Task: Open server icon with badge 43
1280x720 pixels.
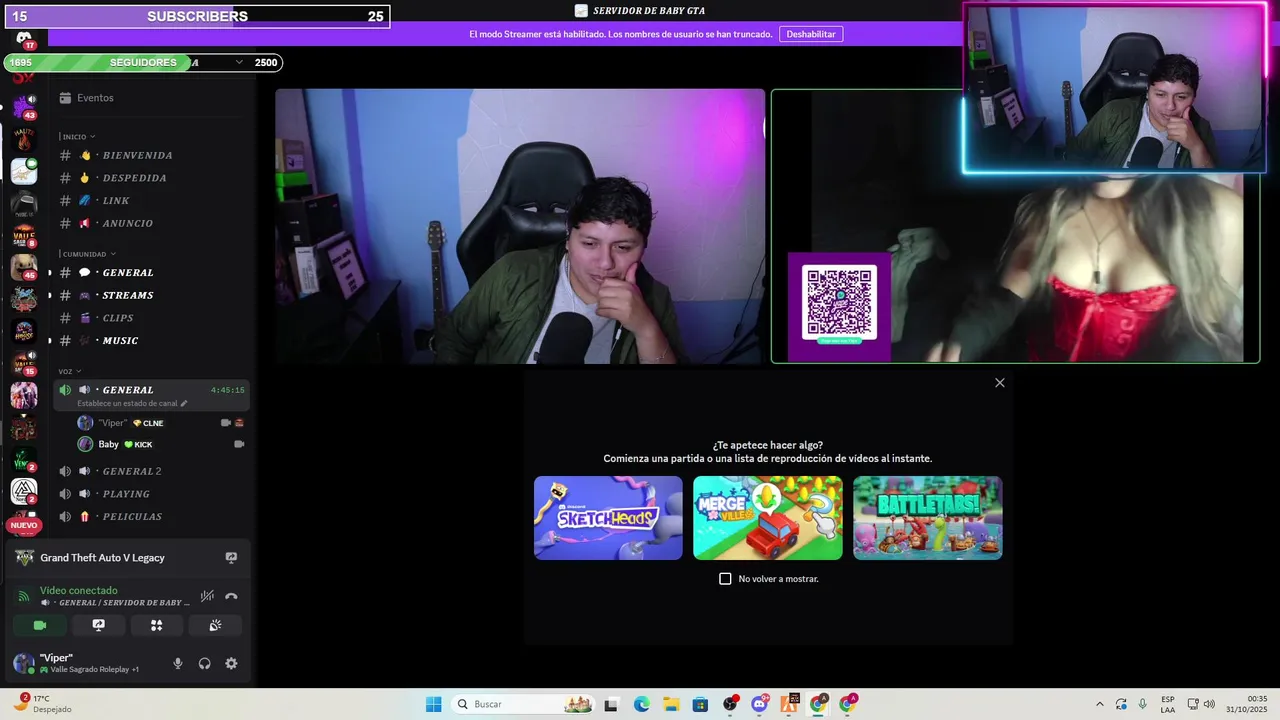Action: coord(24,106)
